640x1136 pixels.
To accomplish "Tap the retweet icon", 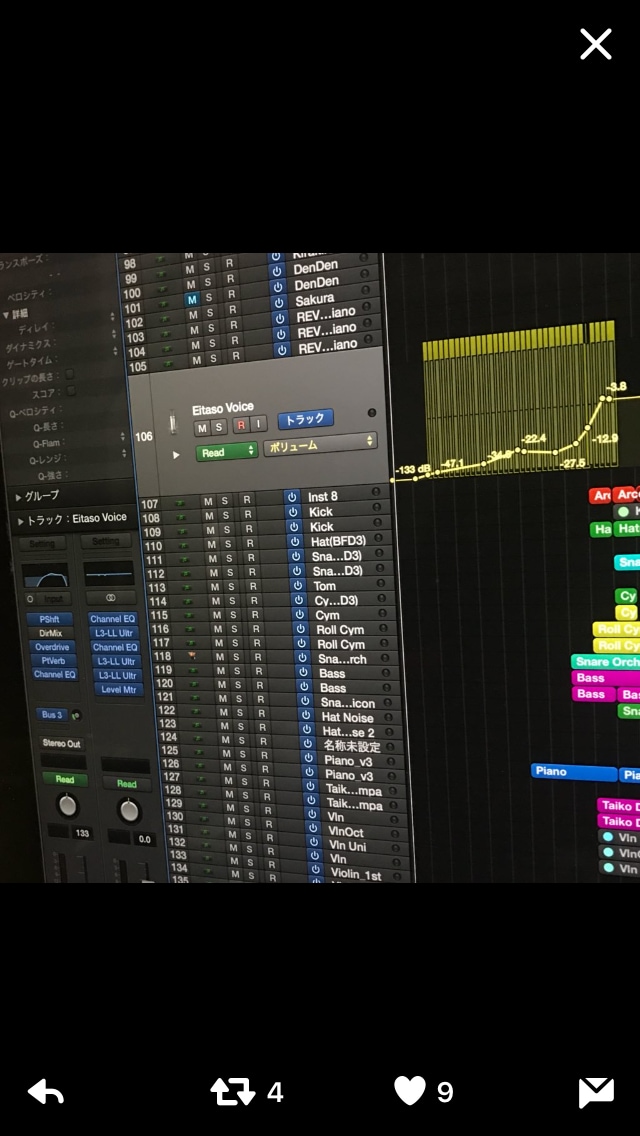I will [x=233, y=1092].
